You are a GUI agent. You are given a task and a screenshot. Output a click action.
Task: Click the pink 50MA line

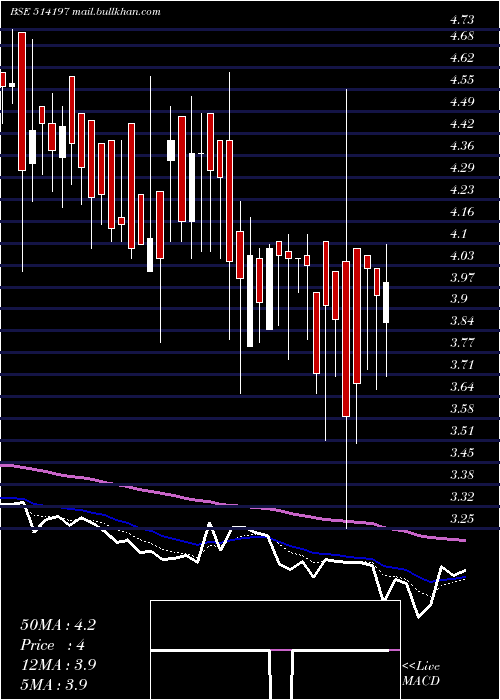(x=232, y=505)
